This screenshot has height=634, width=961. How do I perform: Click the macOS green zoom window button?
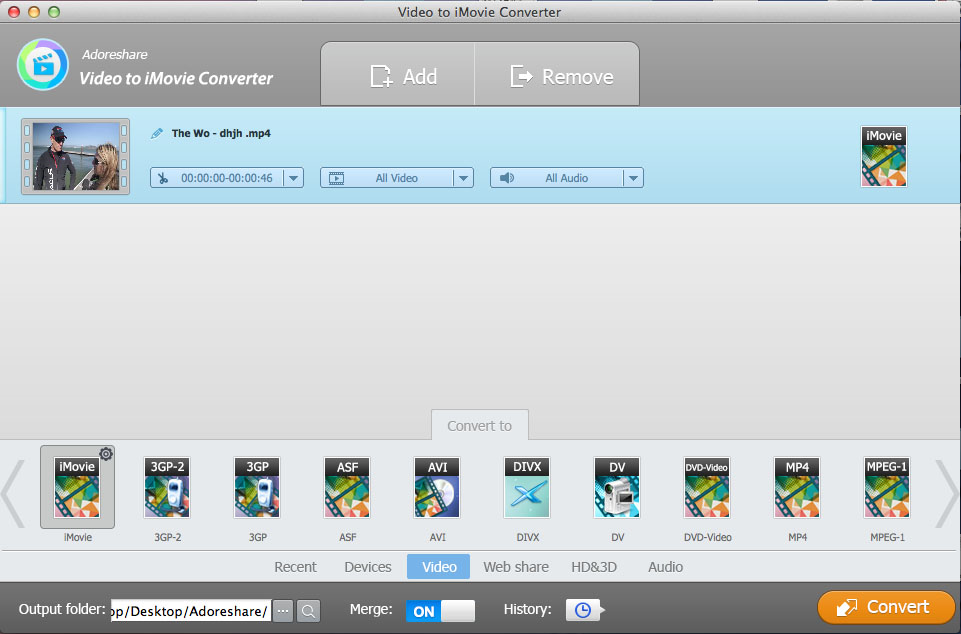[x=54, y=12]
